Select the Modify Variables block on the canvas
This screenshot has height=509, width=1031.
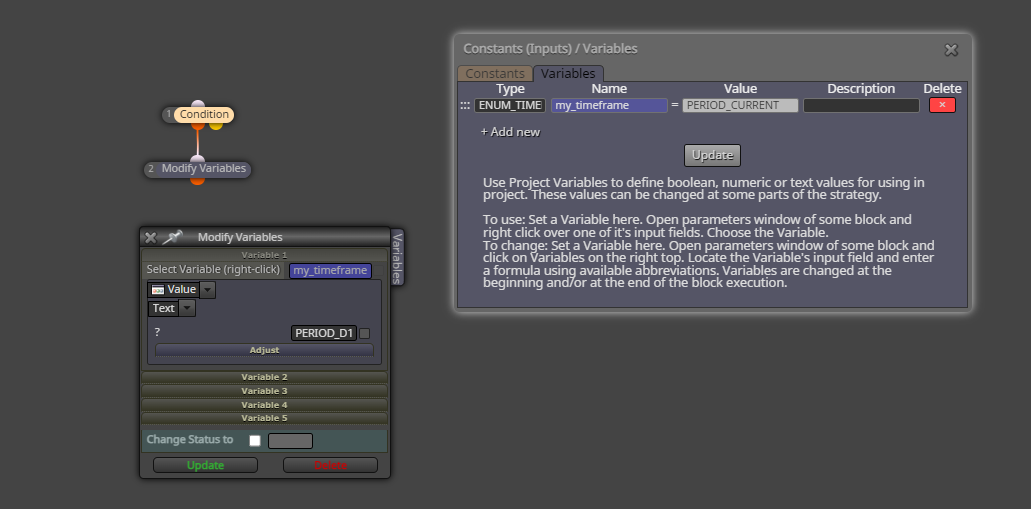tap(204, 169)
